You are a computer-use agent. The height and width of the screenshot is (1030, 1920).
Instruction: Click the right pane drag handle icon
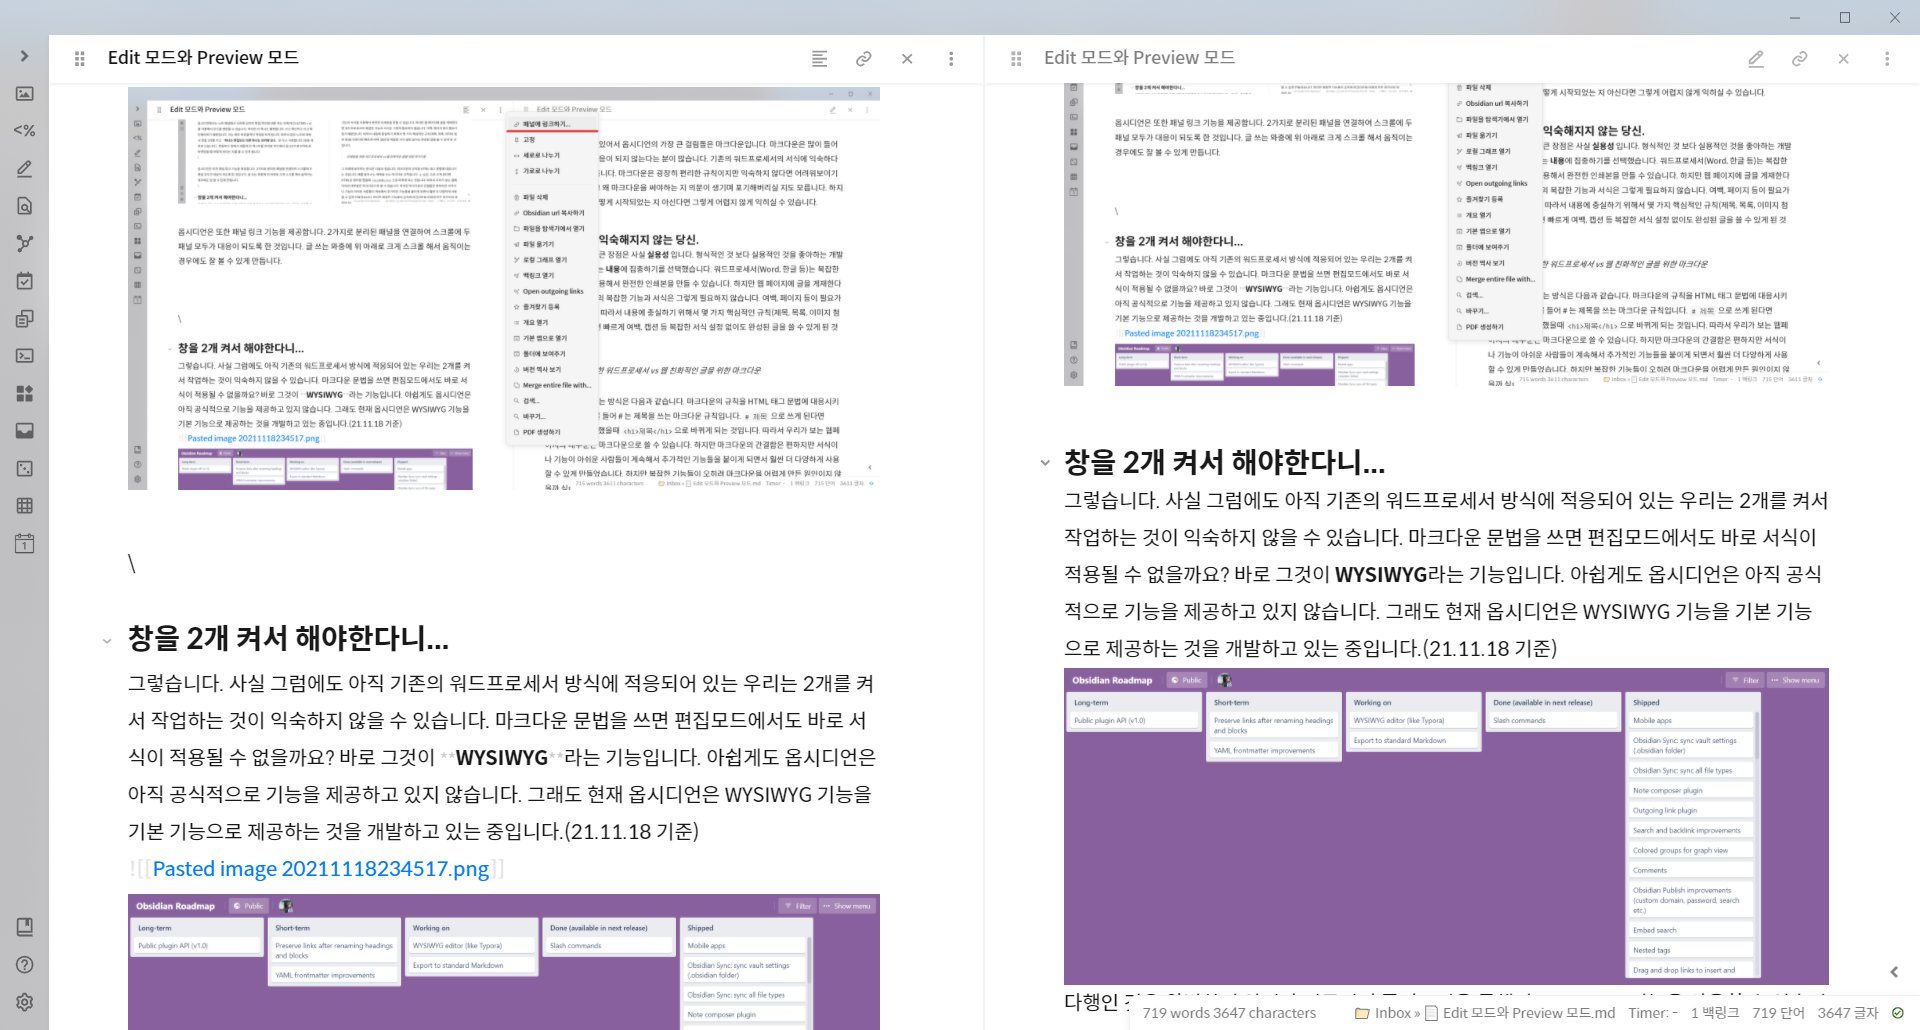tap(1016, 59)
